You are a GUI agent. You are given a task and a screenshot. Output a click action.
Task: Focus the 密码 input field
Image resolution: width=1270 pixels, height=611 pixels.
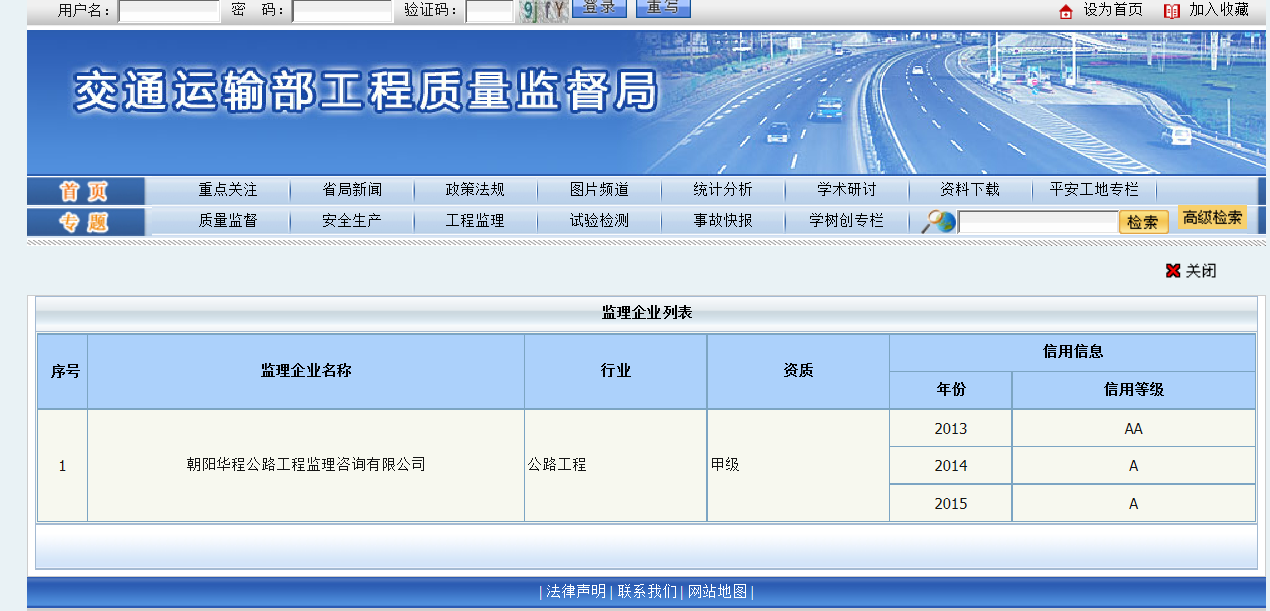tap(342, 11)
